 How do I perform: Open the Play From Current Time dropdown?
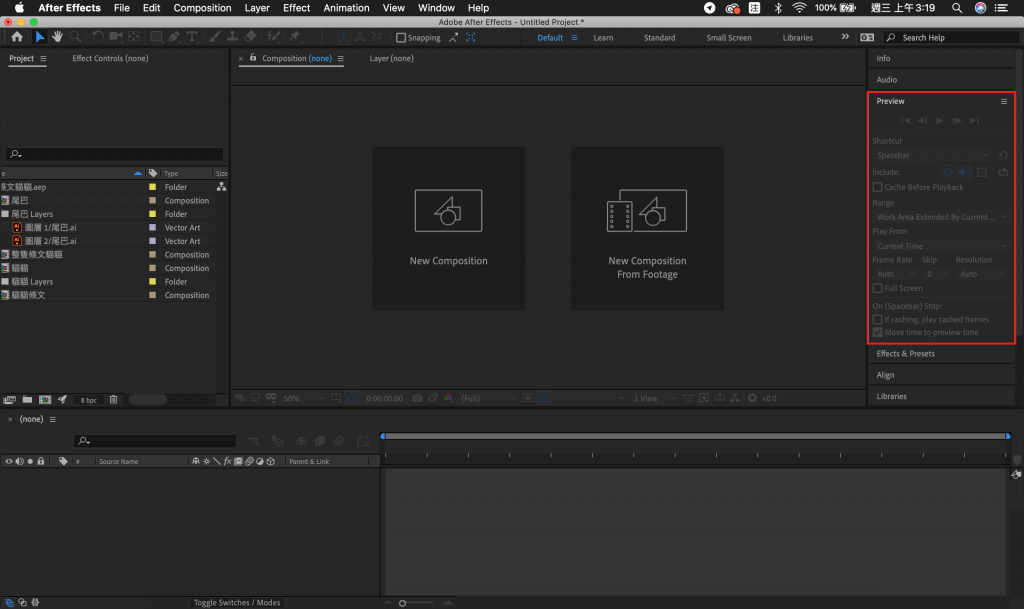940,246
